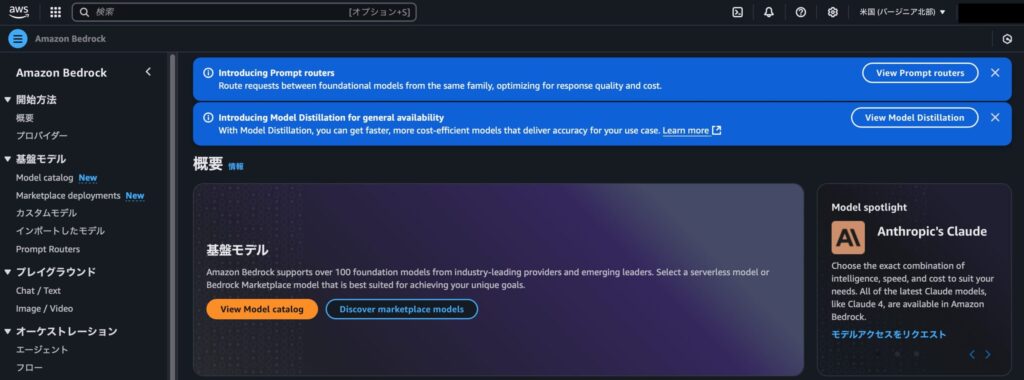Open Chat / Text playground
The image size is (1024, 380).
[38, 291]
